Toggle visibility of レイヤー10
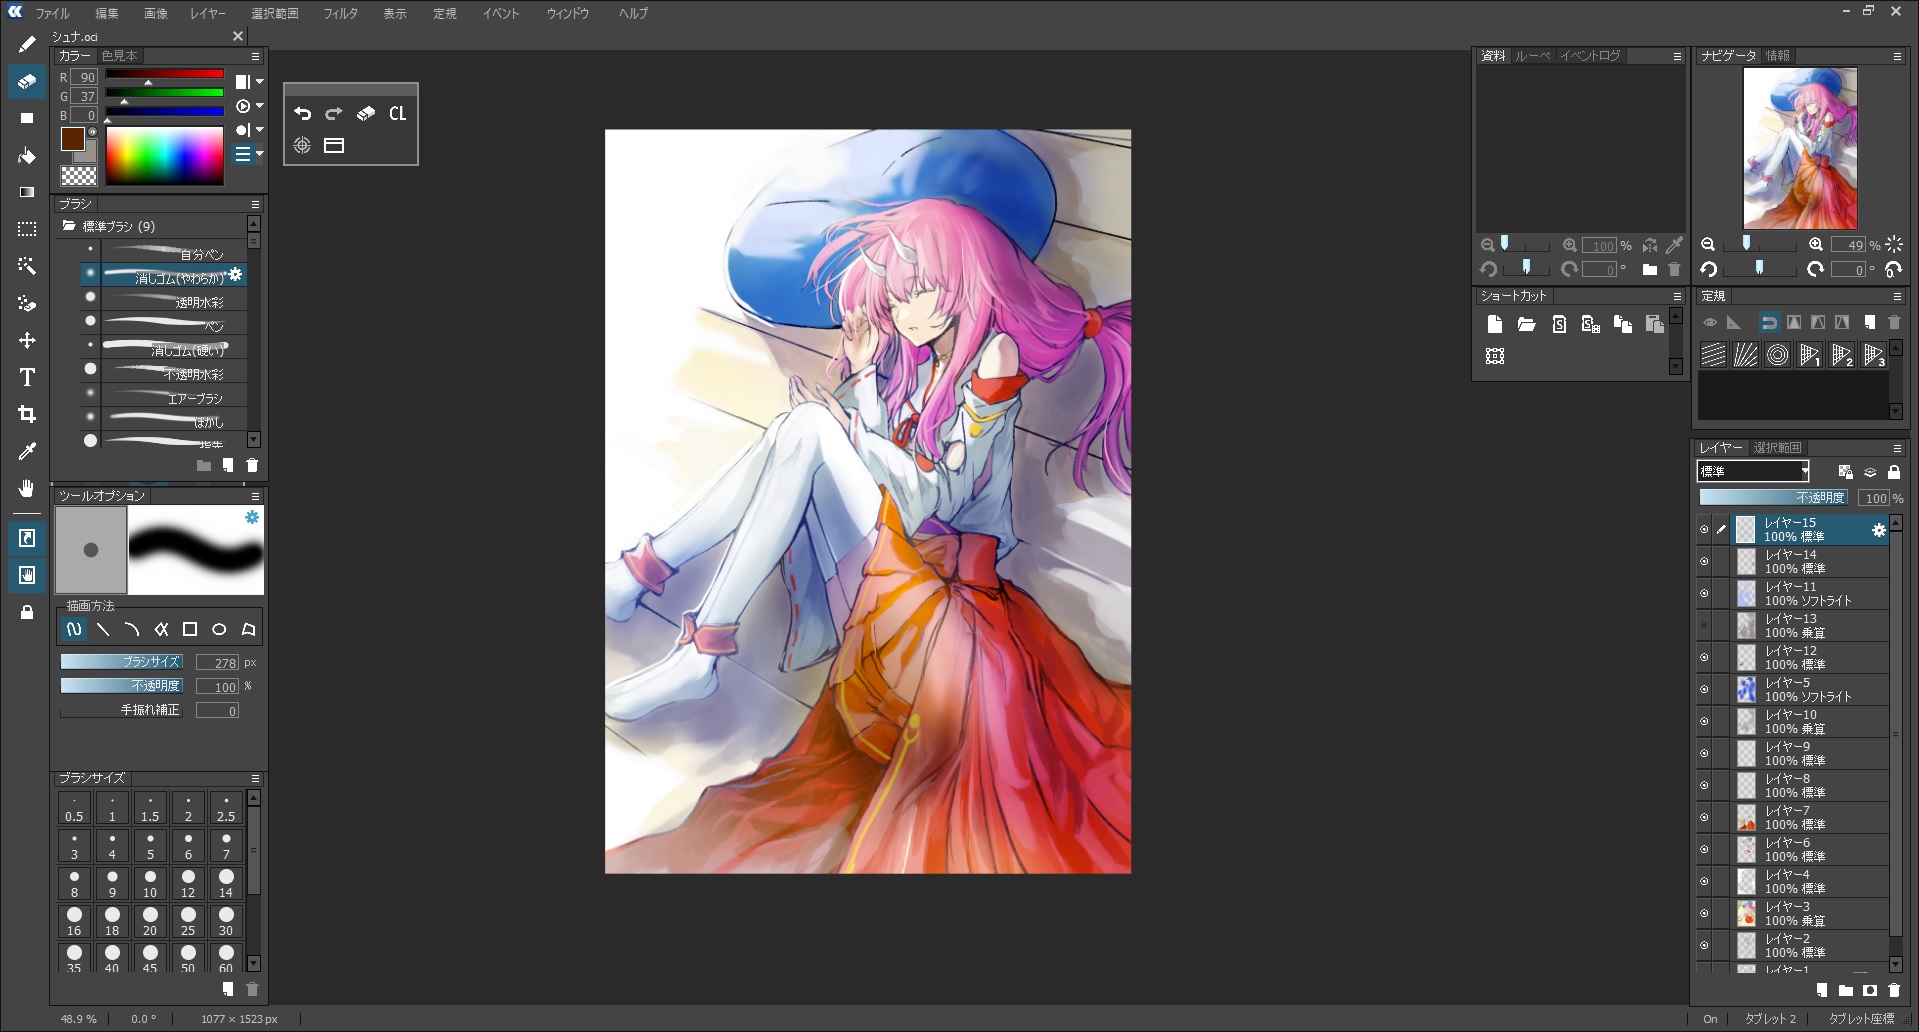Image resolution: width=1919 pixels, height=1032 pixels. 1704,722
